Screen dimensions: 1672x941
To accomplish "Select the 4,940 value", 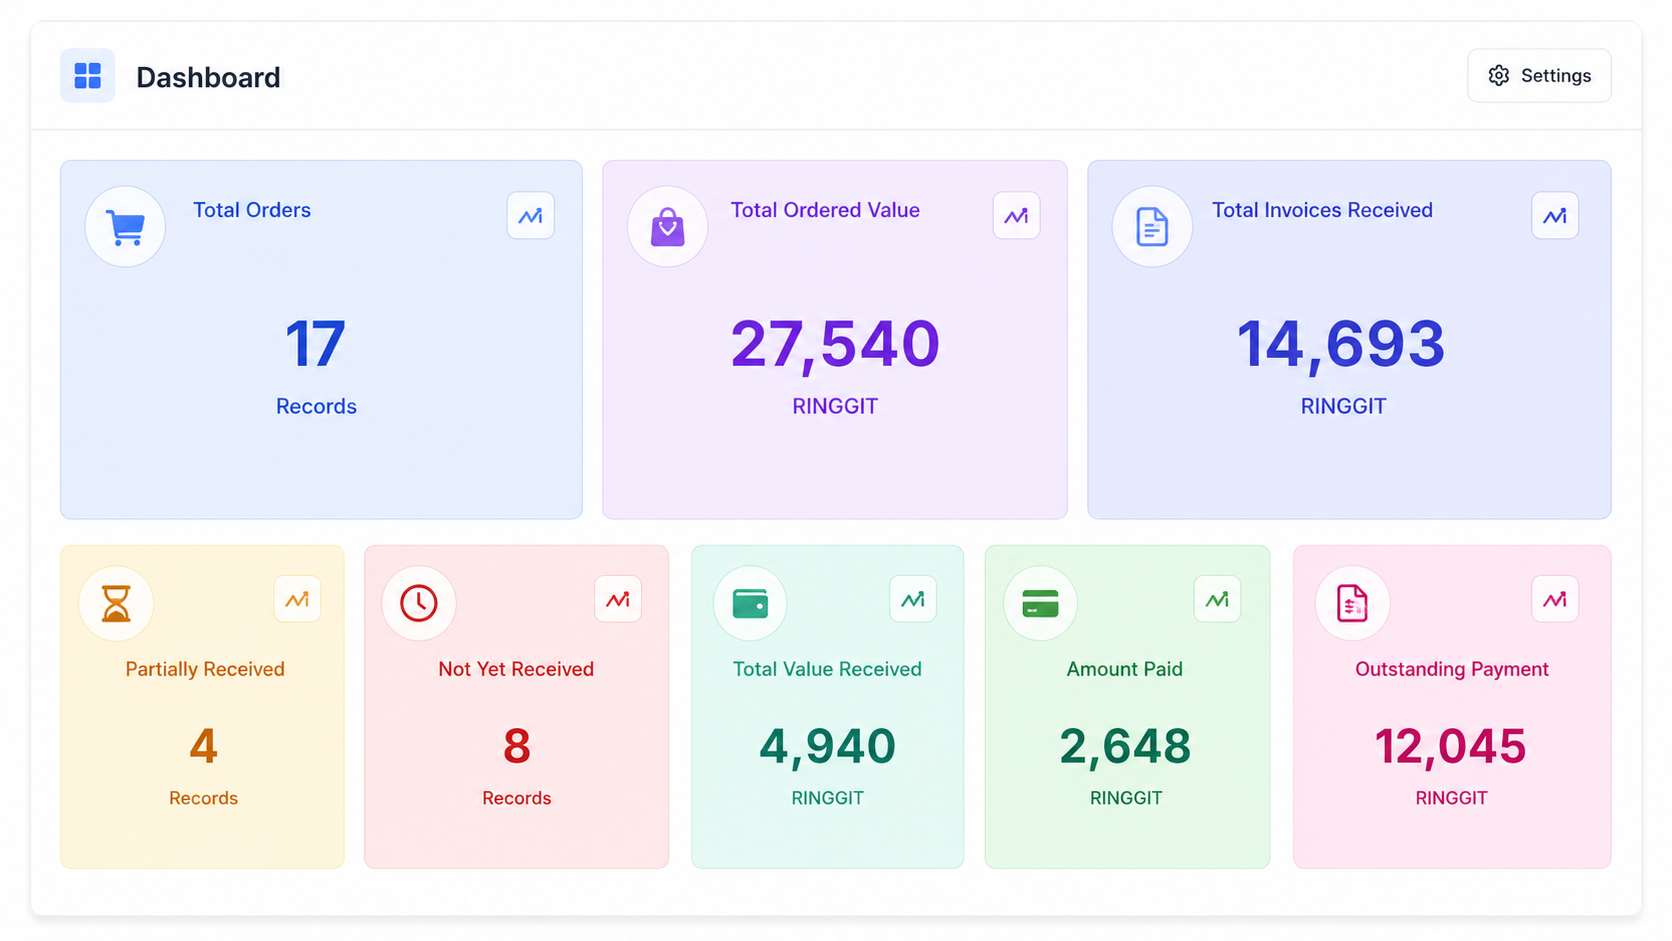I will point(827,747).
